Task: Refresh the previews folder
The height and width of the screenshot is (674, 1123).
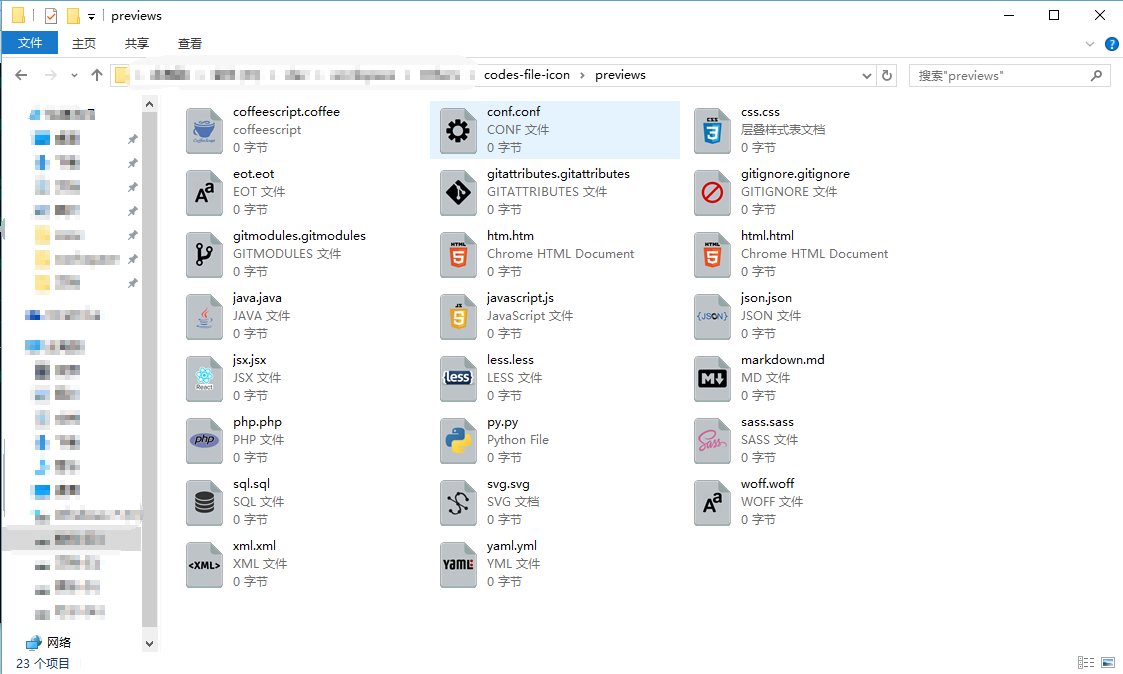Action: tap(887, 75)
